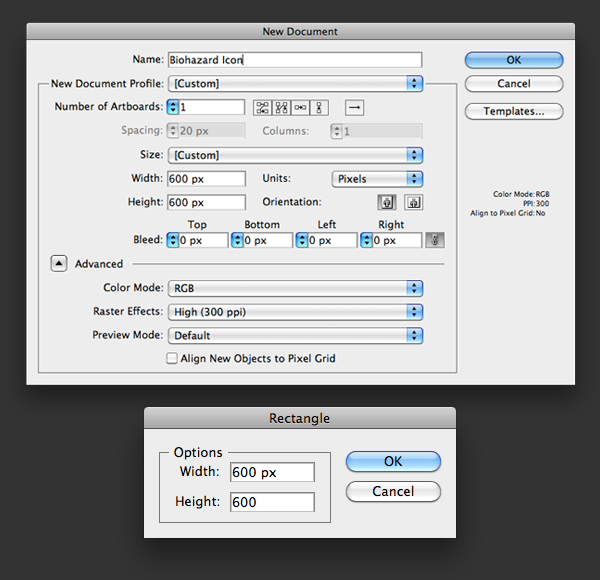The image size is (600, 580).
Task: Click the Rectangle Height input field
Action: click(x=272, y=502)
